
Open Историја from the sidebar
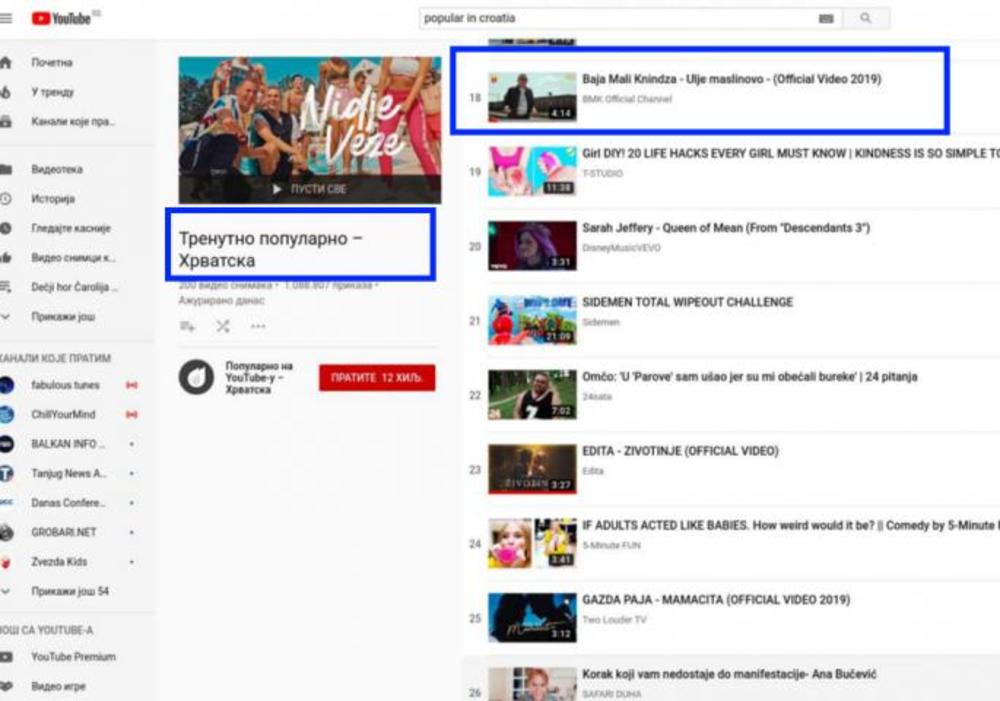[x=53, y=199]
